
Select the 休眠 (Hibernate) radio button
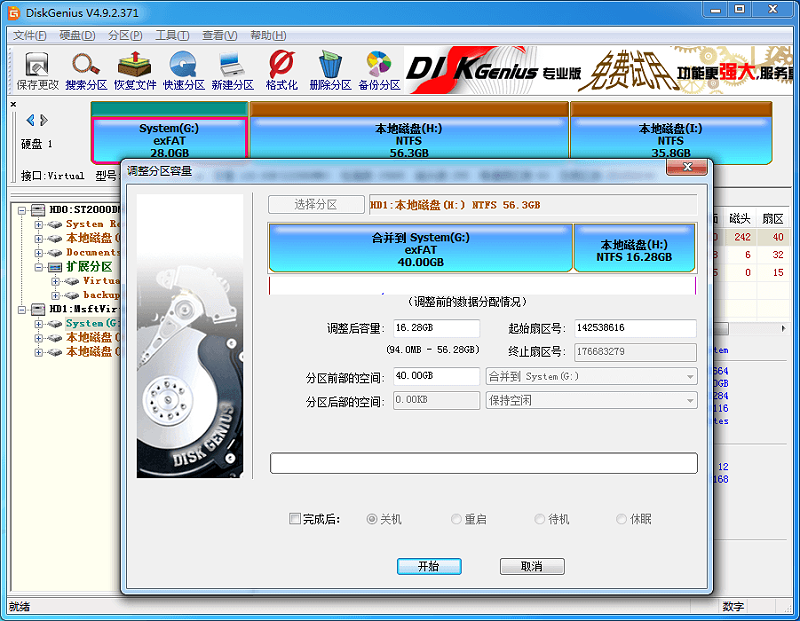coord(621,519)
